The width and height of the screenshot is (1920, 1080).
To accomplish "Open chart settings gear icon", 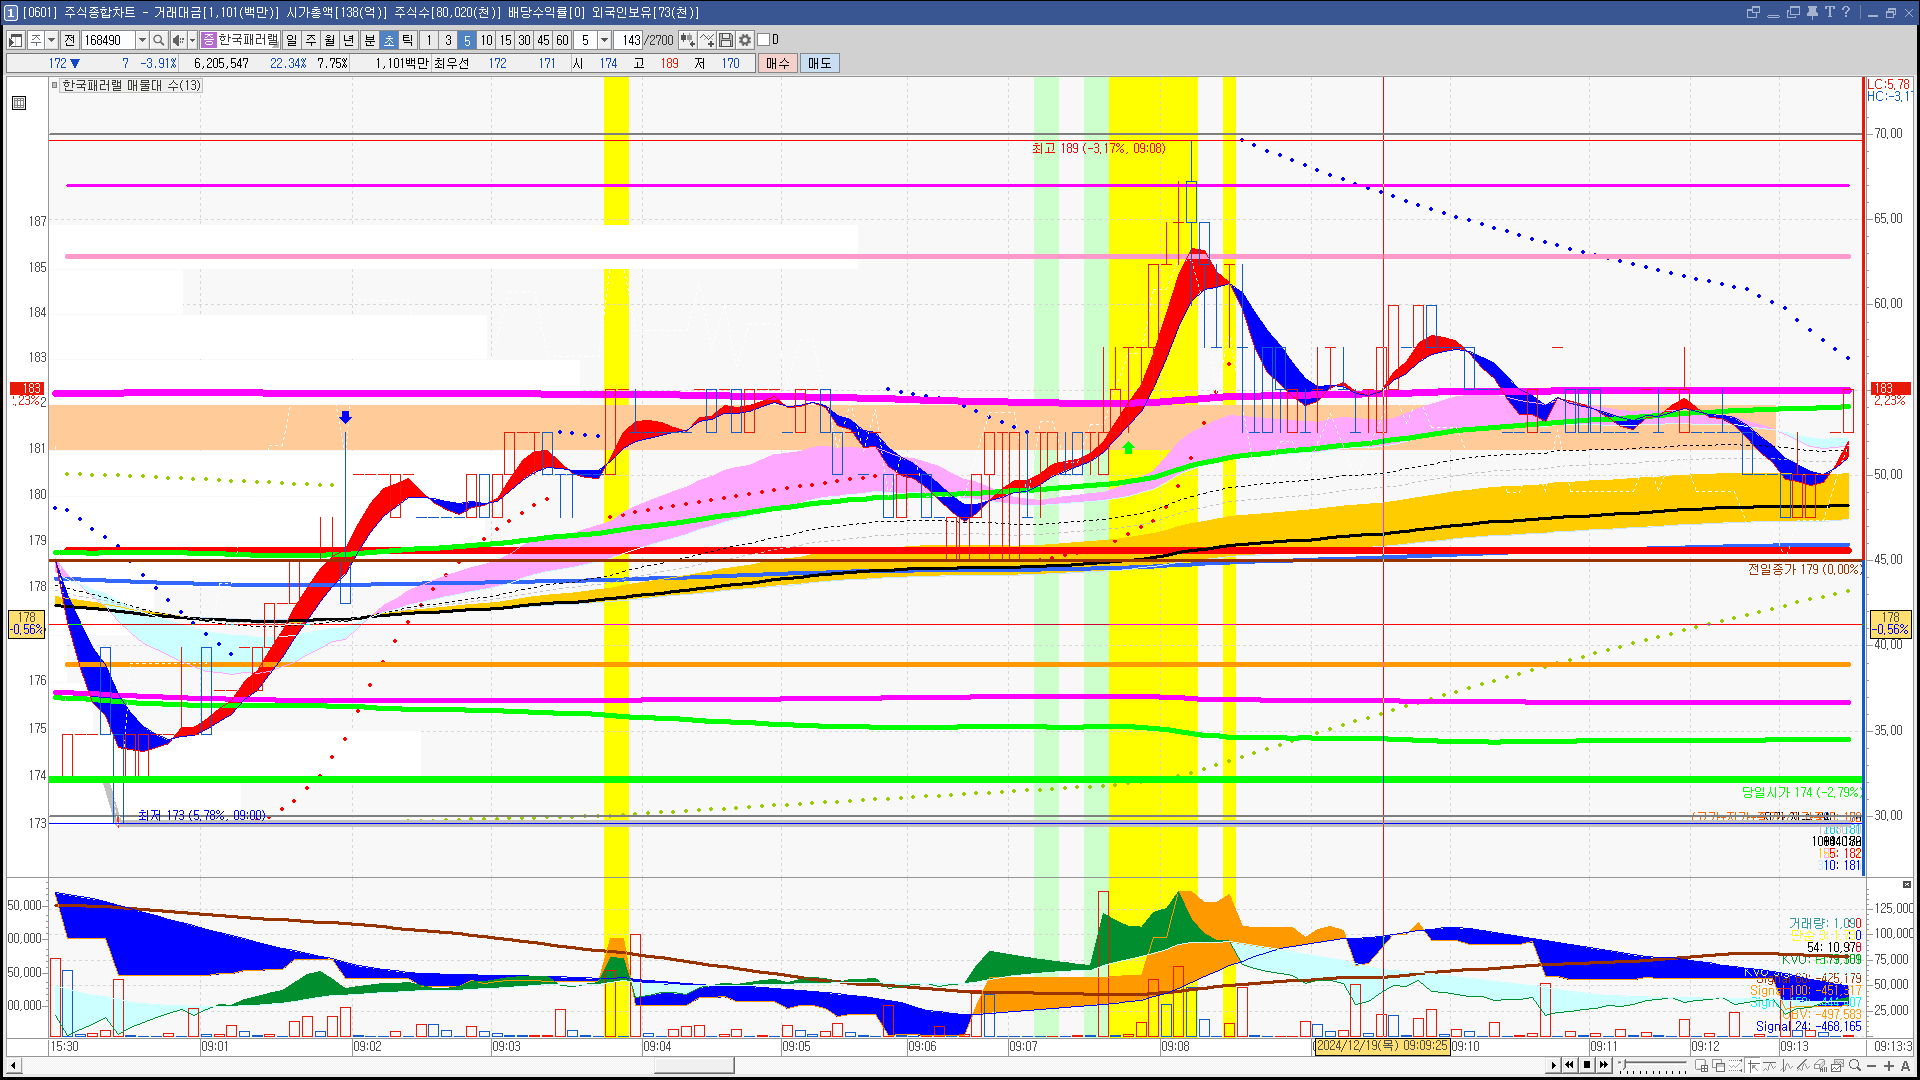I will click(745, 40).
